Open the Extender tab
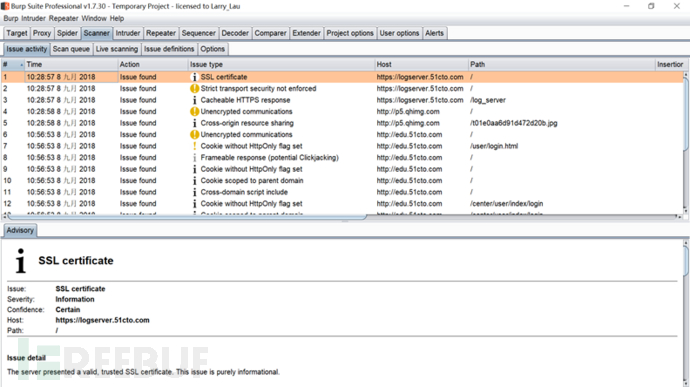Viewport: 690px width, 387px height. tap(306, 33)
